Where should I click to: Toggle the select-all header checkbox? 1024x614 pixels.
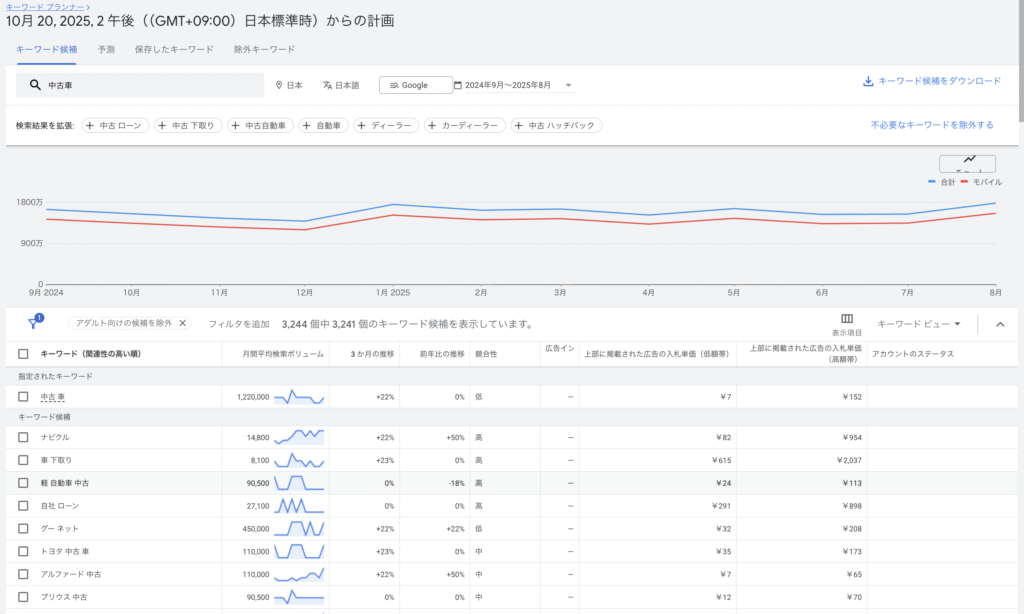point(23,353)
